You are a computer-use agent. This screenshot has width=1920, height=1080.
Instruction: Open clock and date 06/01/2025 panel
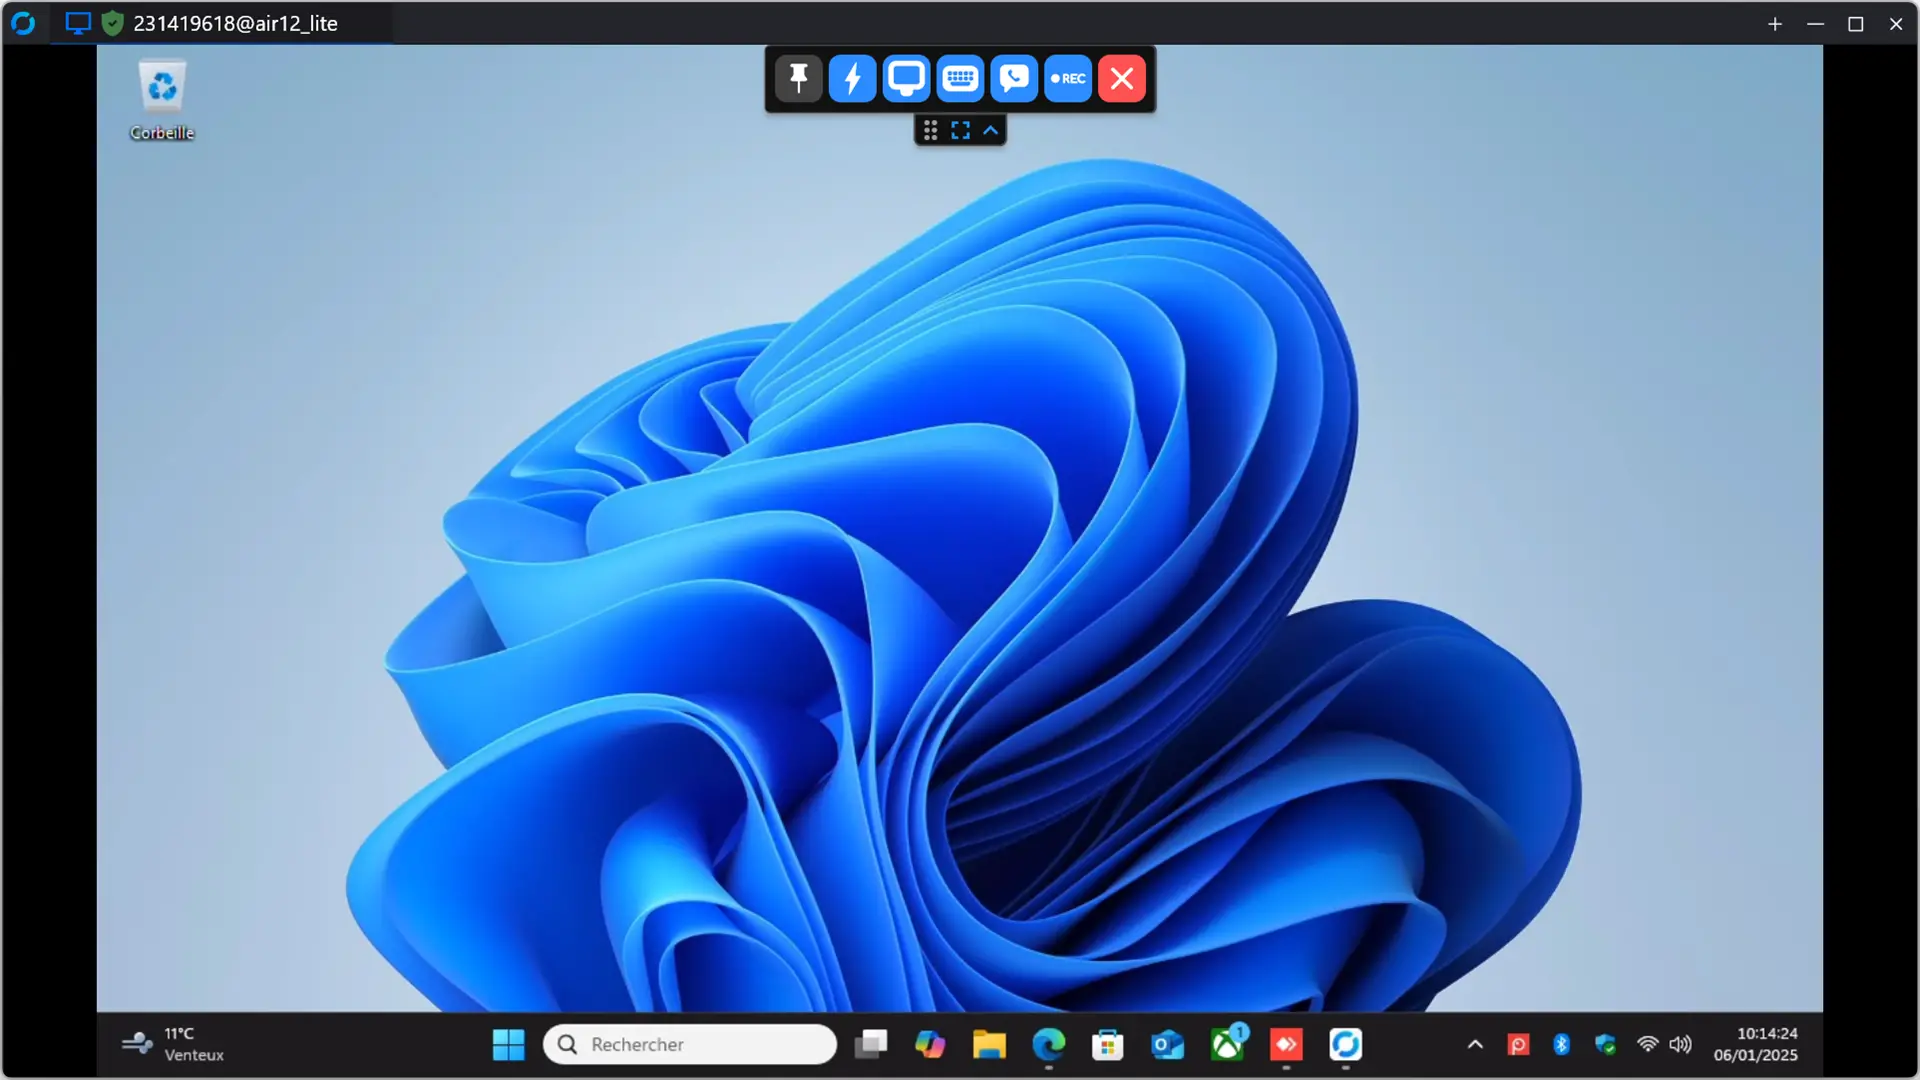[x=1756, y=1044]
